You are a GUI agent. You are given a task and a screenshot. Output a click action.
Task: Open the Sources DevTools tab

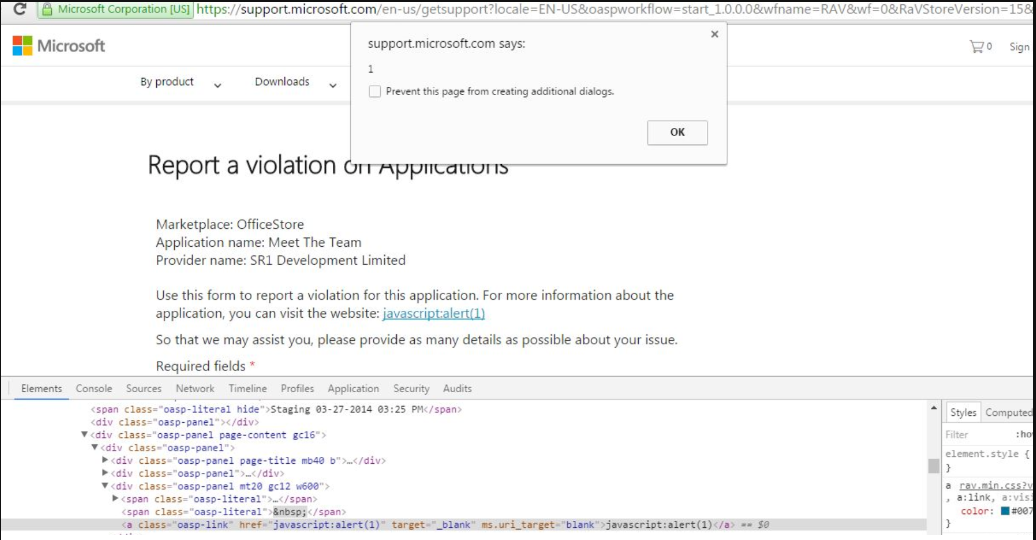point(143,389)
